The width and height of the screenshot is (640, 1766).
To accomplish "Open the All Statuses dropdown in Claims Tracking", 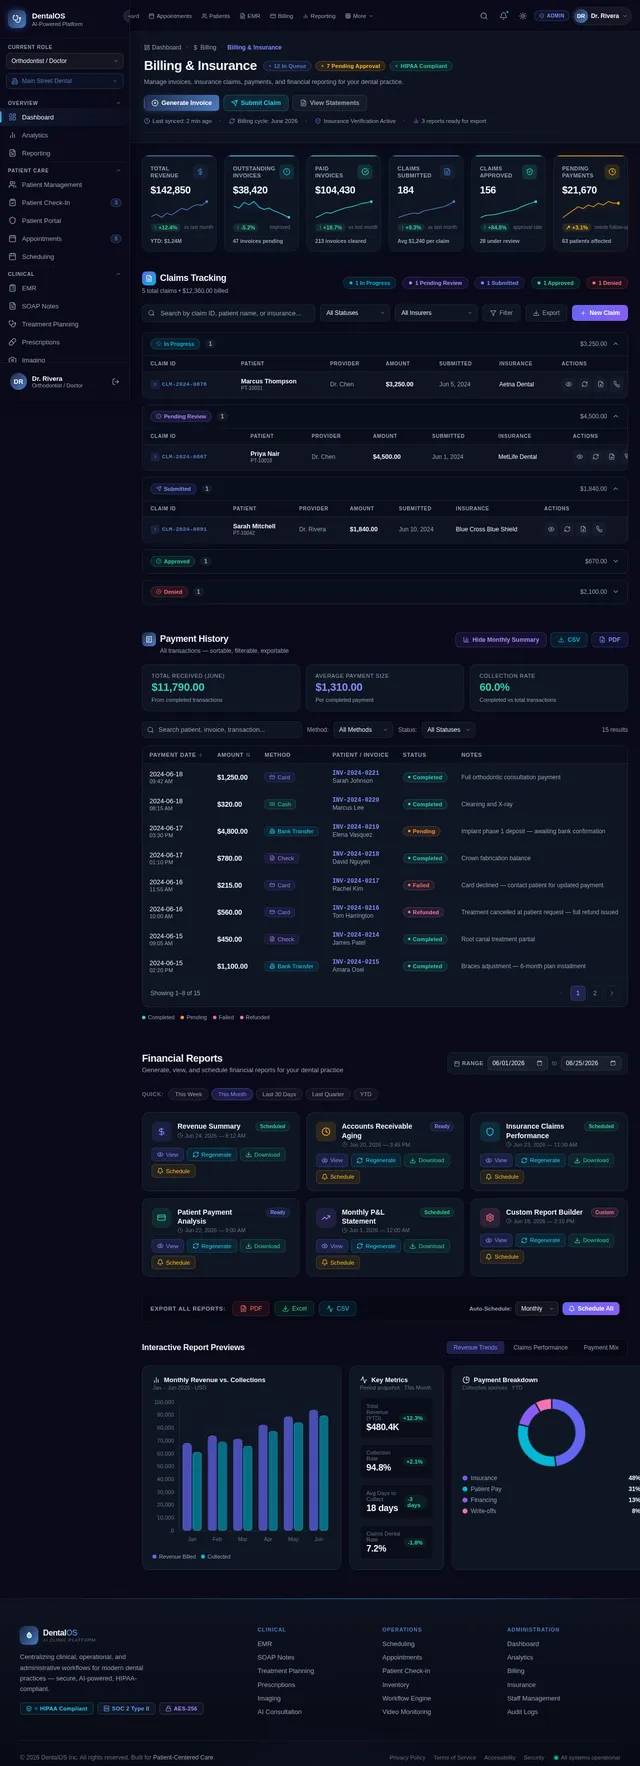I will pos(355,313).
